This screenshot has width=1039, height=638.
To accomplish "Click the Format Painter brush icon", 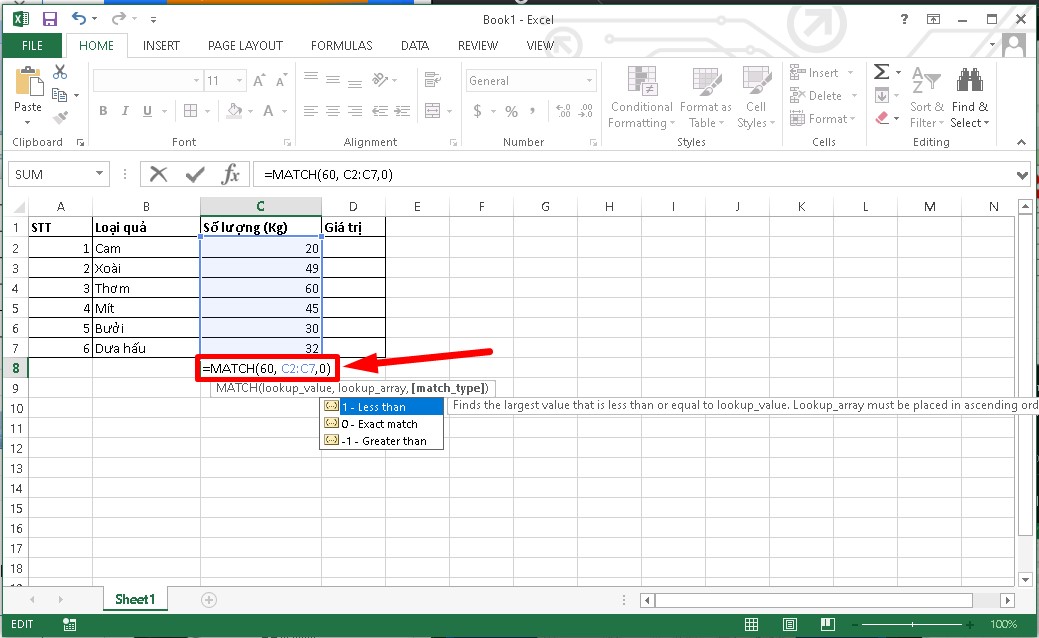I will [x=60, y=118].
